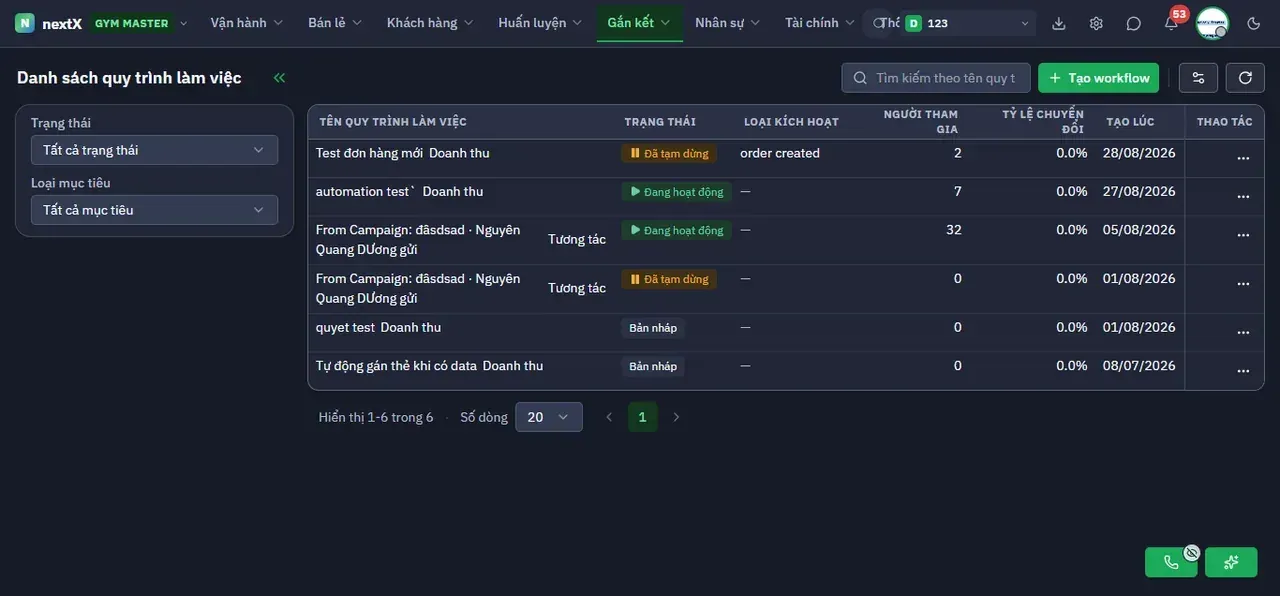The width and height of the screenshot is (1280, 596).
Task: Click the green phone call button
Action: [1171, 562]
